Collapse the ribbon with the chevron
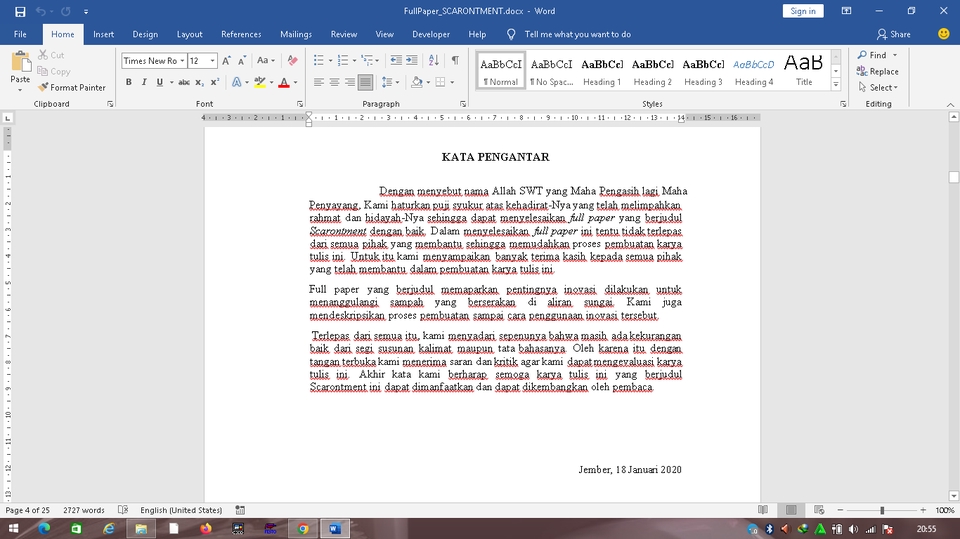This screenshot has width=960, height=539. [950, 104]
